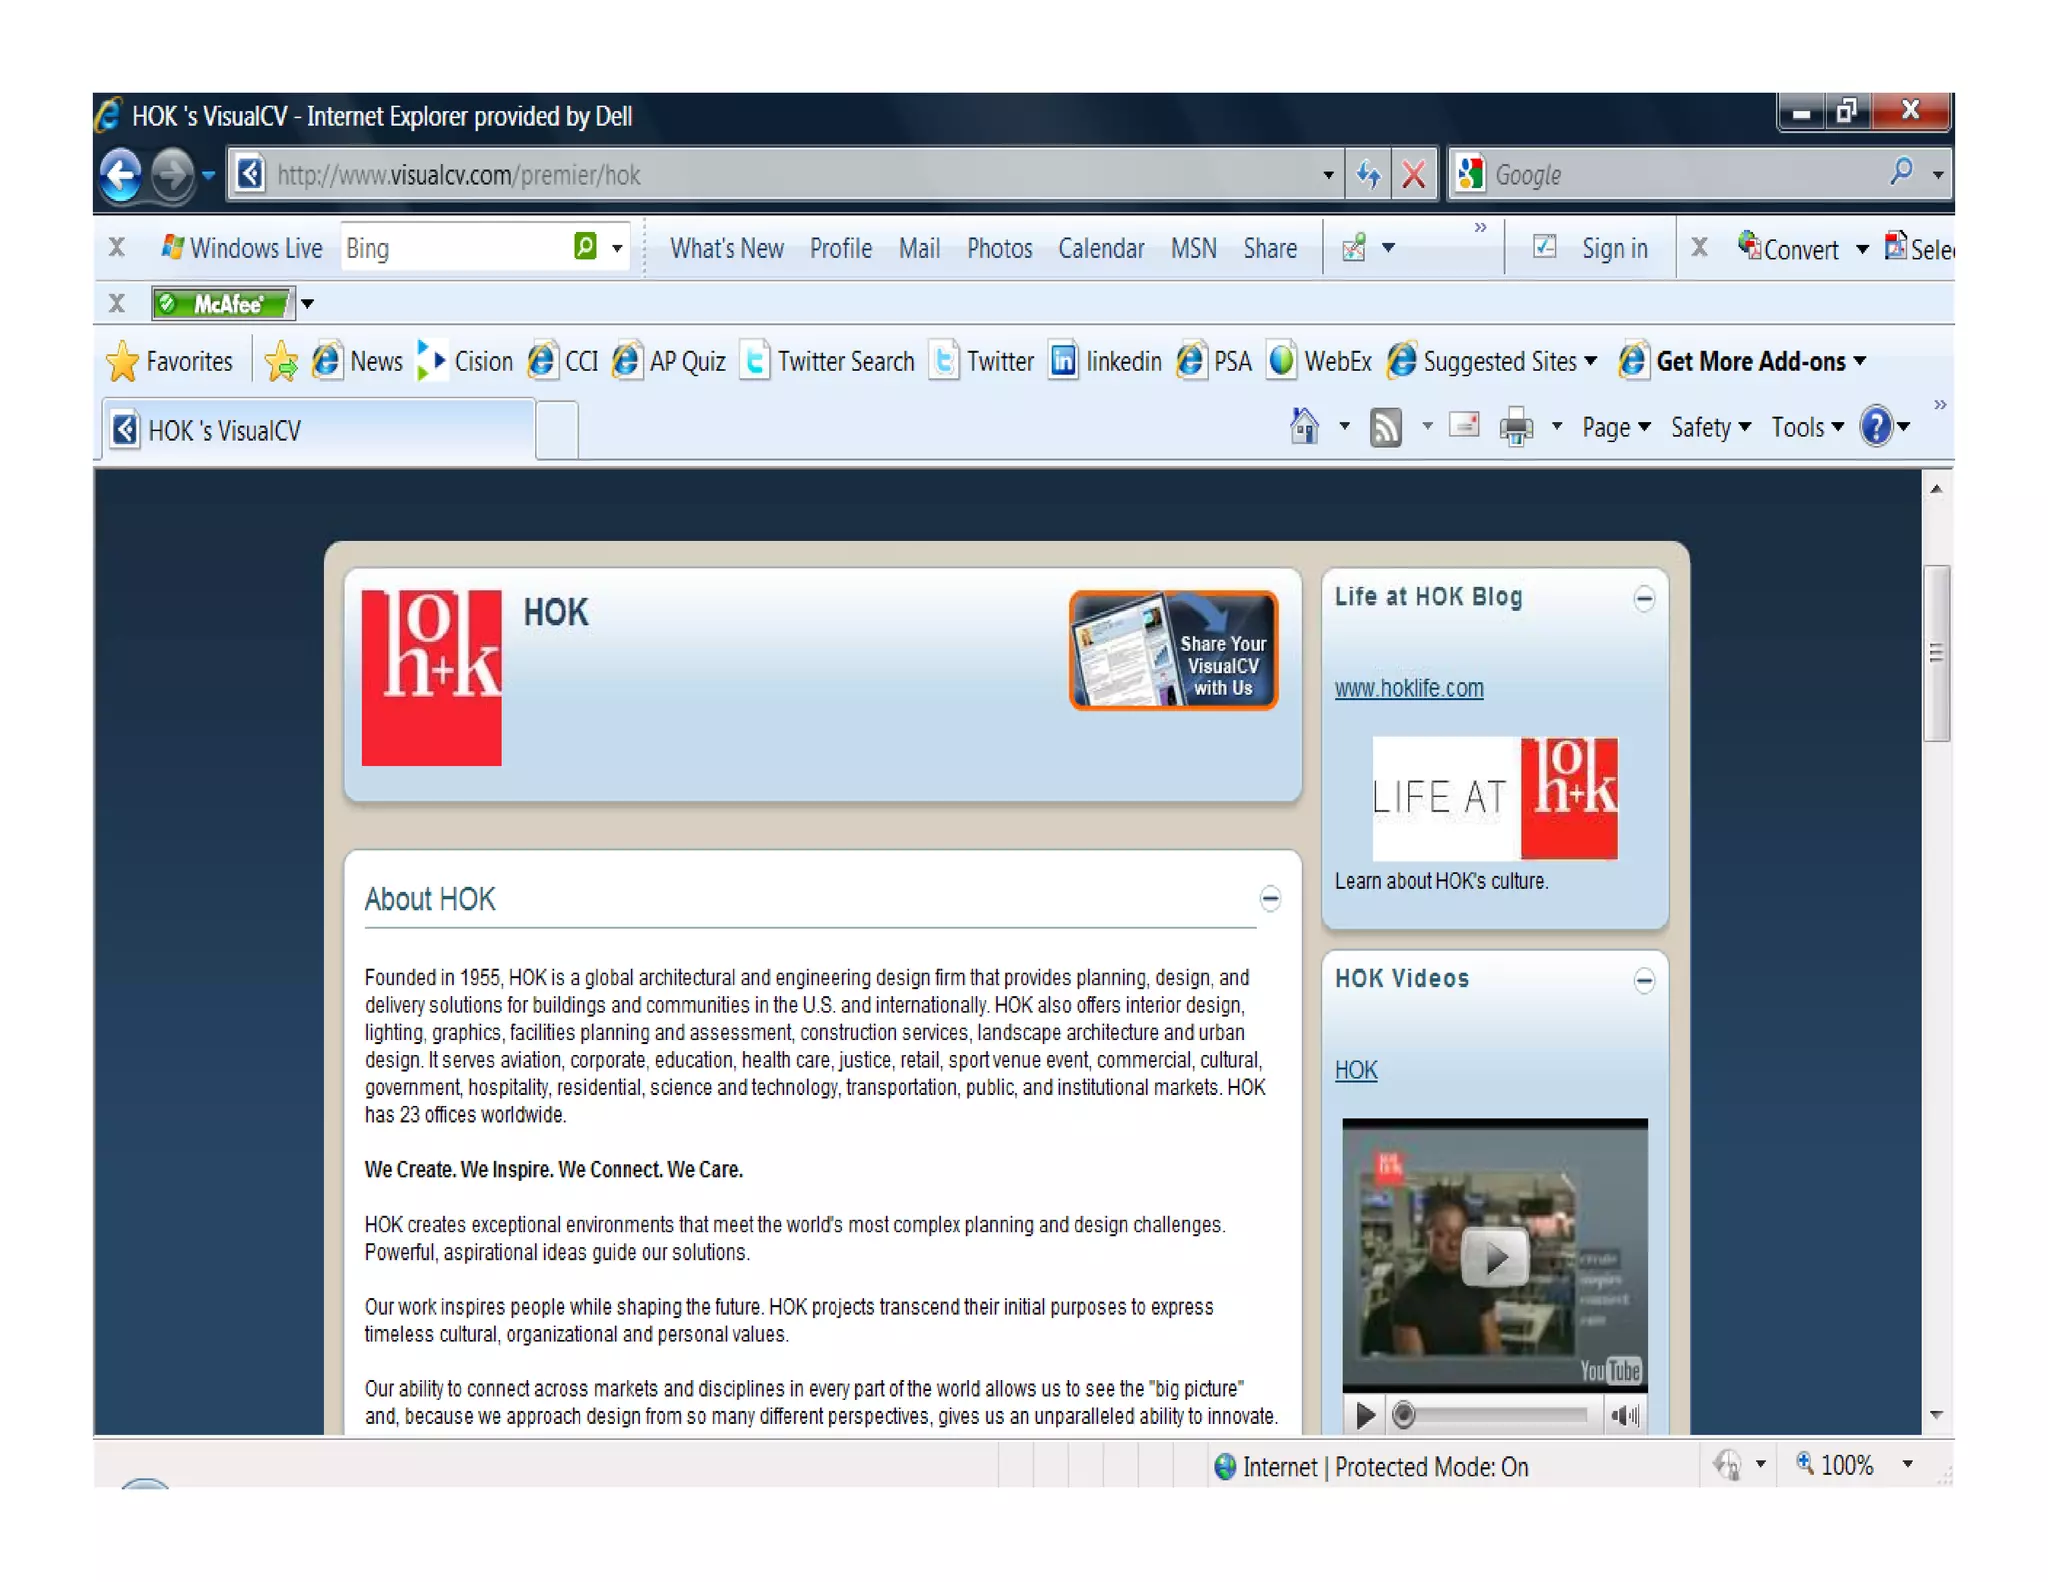Click the Refresh page icon
Image resolution: width=2048 pixels, height=1582 pixels.
click(1368, 175)
